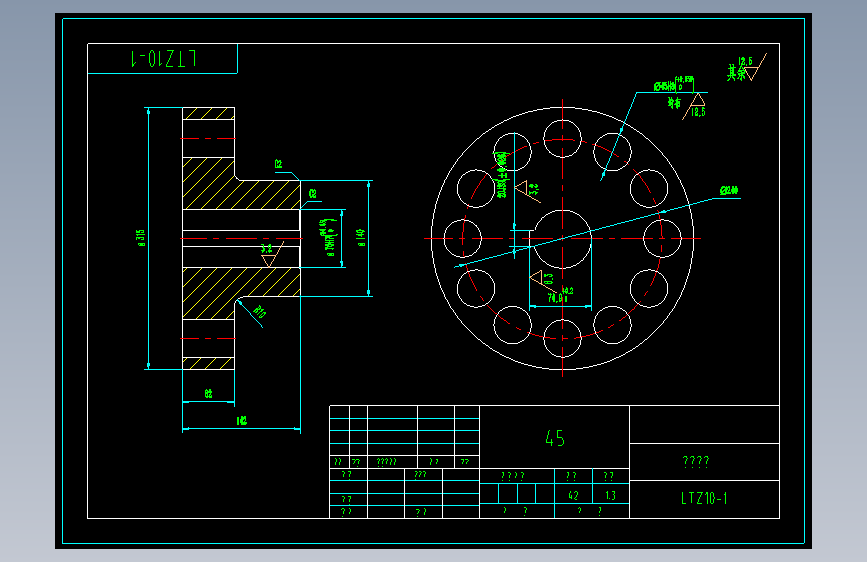Click the LTZ10-1 drawing number in title block
867x562 pixels.
(704, 498)
